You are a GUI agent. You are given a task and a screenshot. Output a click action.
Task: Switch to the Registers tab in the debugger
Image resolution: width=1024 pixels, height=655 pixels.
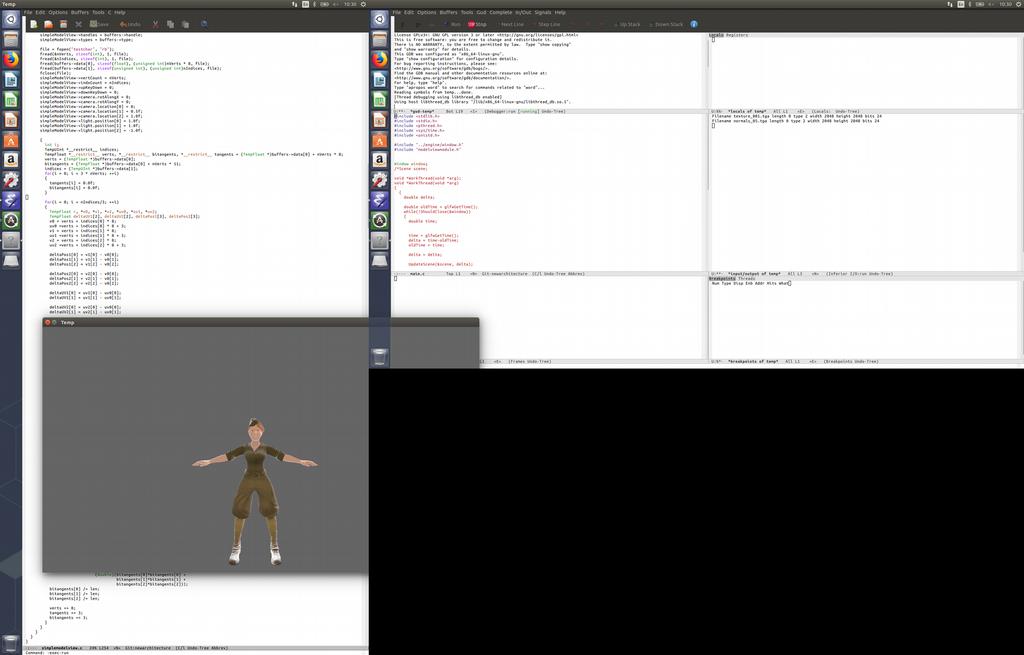coord(737,35)
